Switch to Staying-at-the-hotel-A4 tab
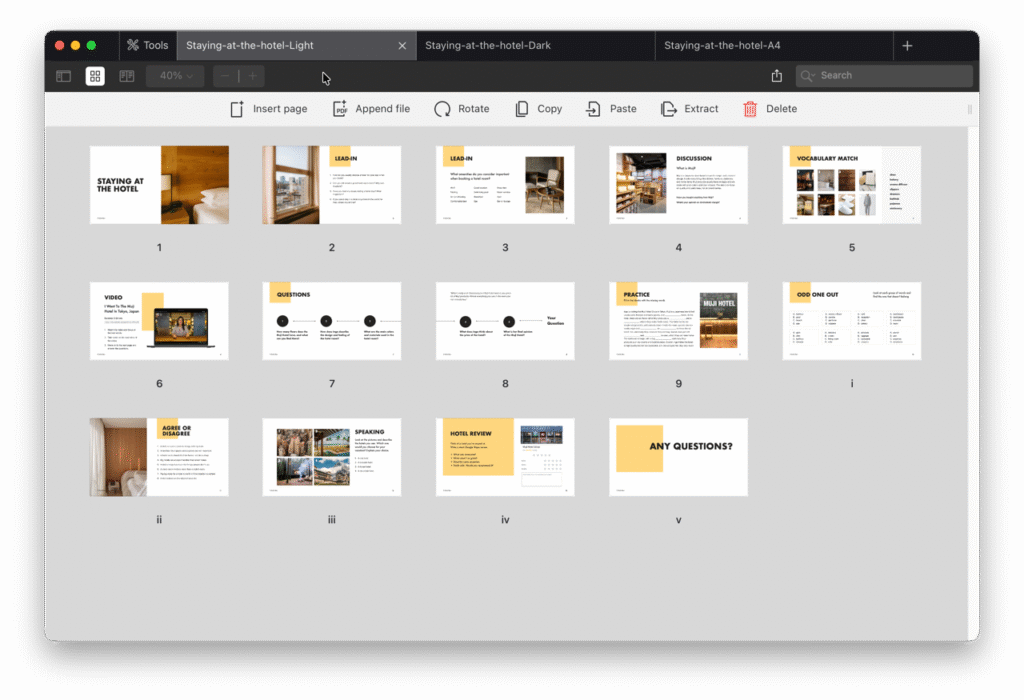 (x=722, y=45)
